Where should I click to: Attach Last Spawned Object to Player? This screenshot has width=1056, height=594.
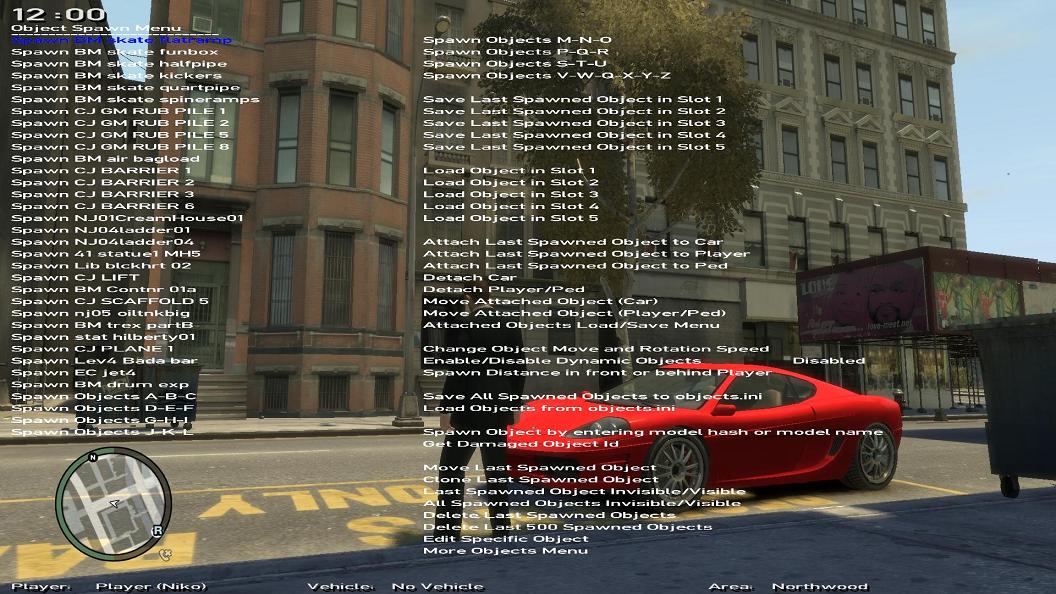[586, 254]
